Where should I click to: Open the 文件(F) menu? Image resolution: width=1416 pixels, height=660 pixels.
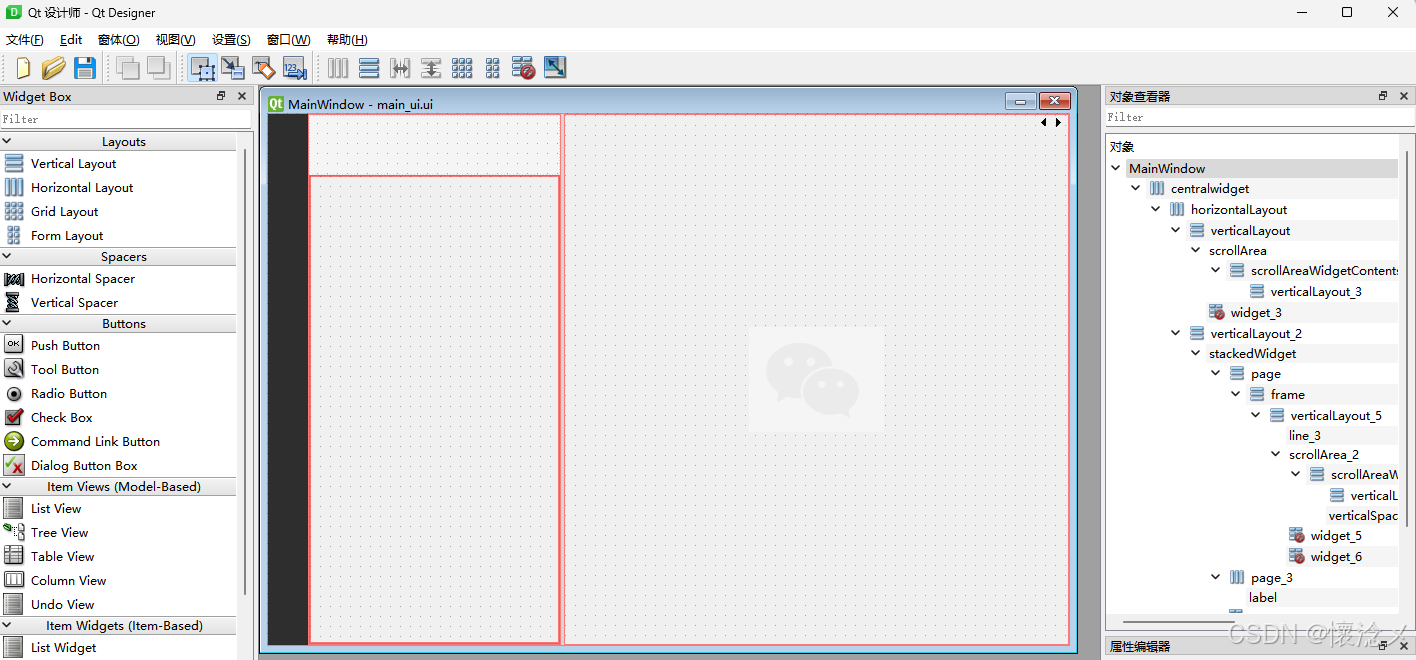tap(25, 39)
